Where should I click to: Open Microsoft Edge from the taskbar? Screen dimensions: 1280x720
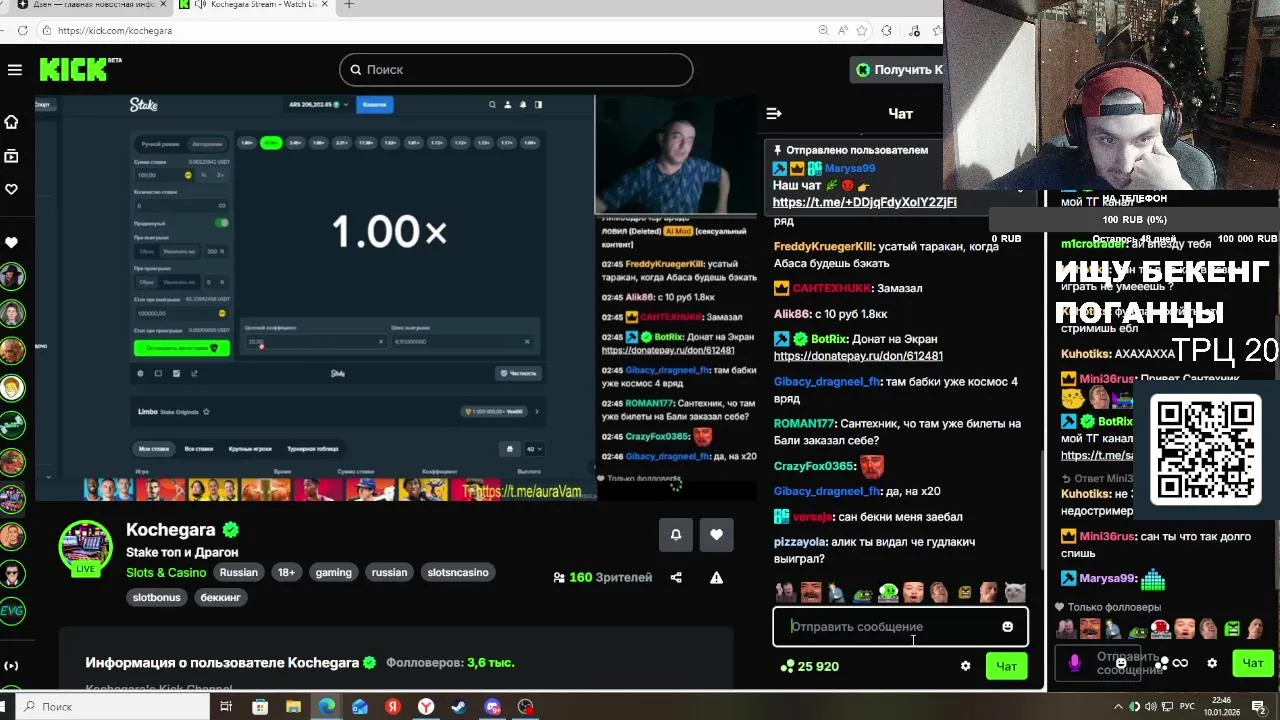(326, 707)
